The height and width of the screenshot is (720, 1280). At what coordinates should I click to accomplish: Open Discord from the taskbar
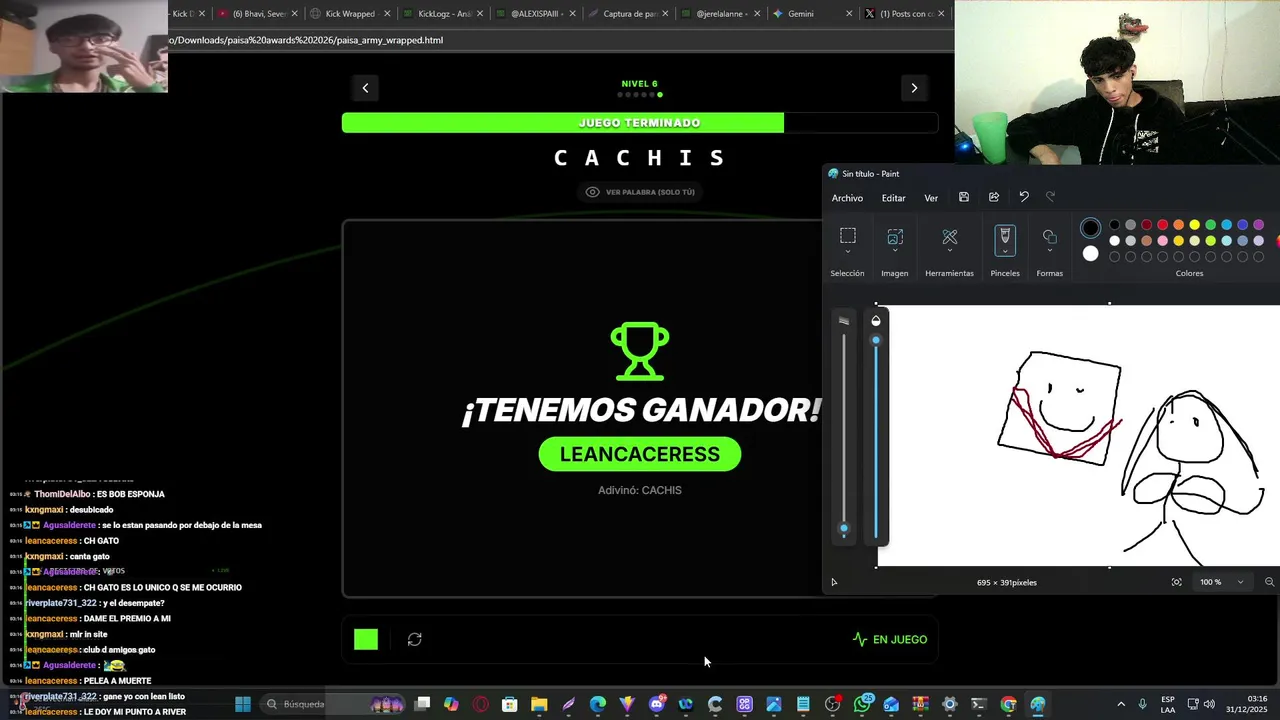coord(656,704)
